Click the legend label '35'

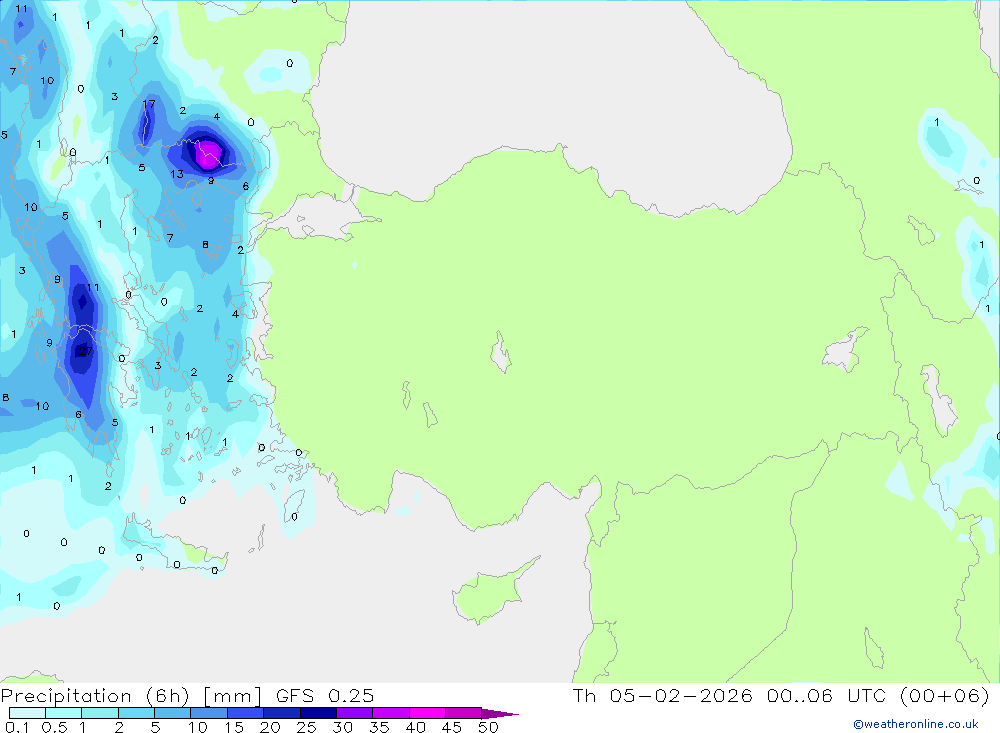(379, 727)
